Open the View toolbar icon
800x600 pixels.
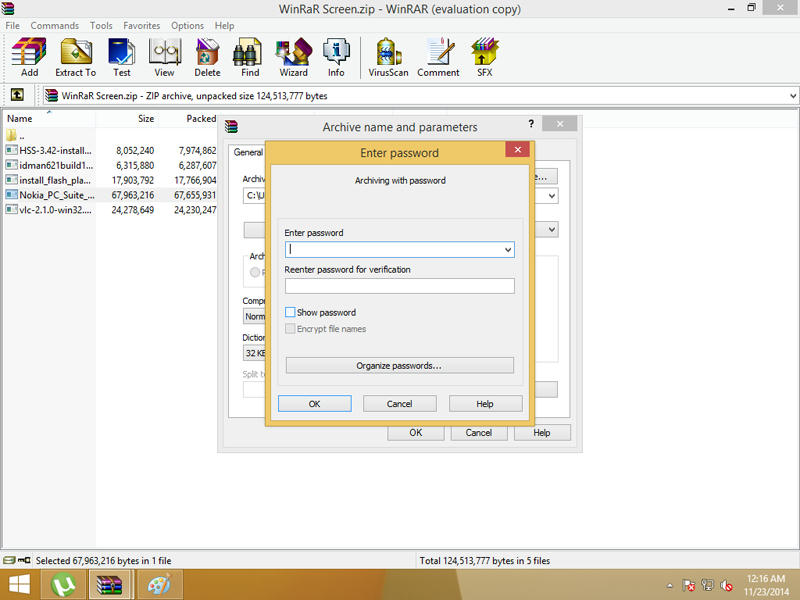[x=164, y=57]
